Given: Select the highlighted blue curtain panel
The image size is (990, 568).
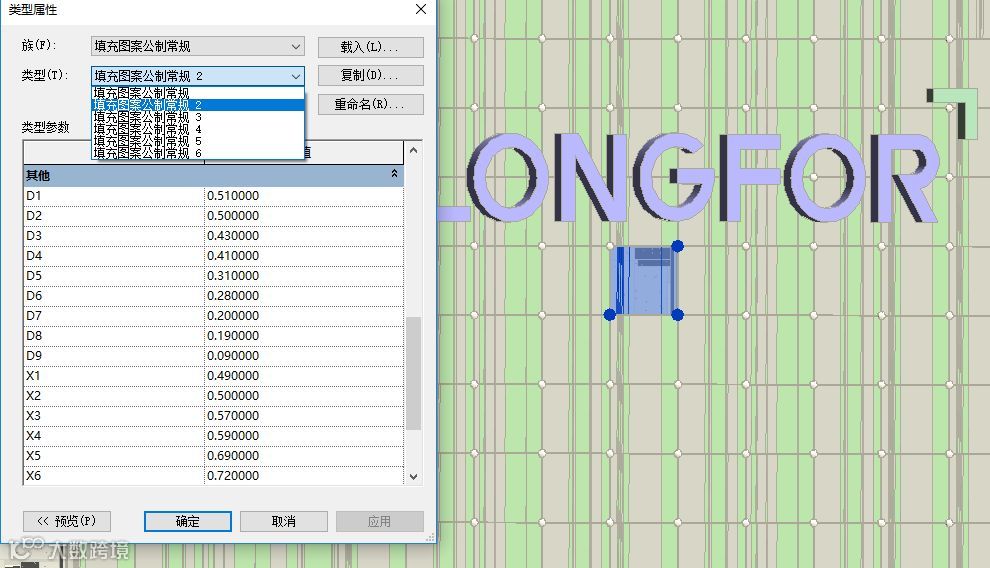Looking at the screenshot, I should click(644, 280).
